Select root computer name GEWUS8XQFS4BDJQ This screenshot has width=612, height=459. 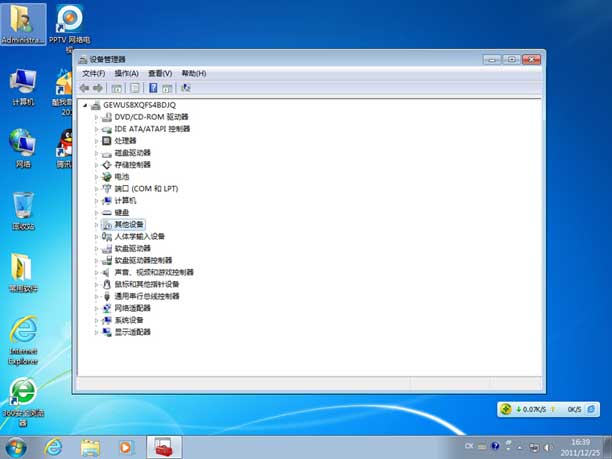(139, 105)
